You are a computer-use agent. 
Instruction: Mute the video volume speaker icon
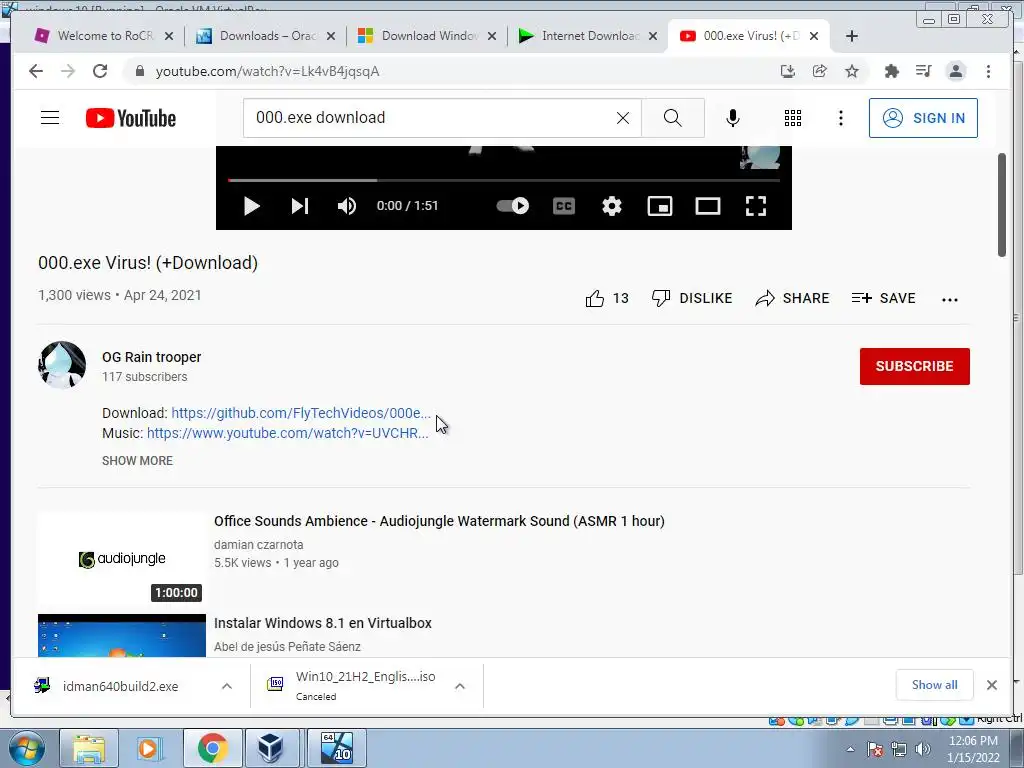pyautogui.click(x=347, y=206)
